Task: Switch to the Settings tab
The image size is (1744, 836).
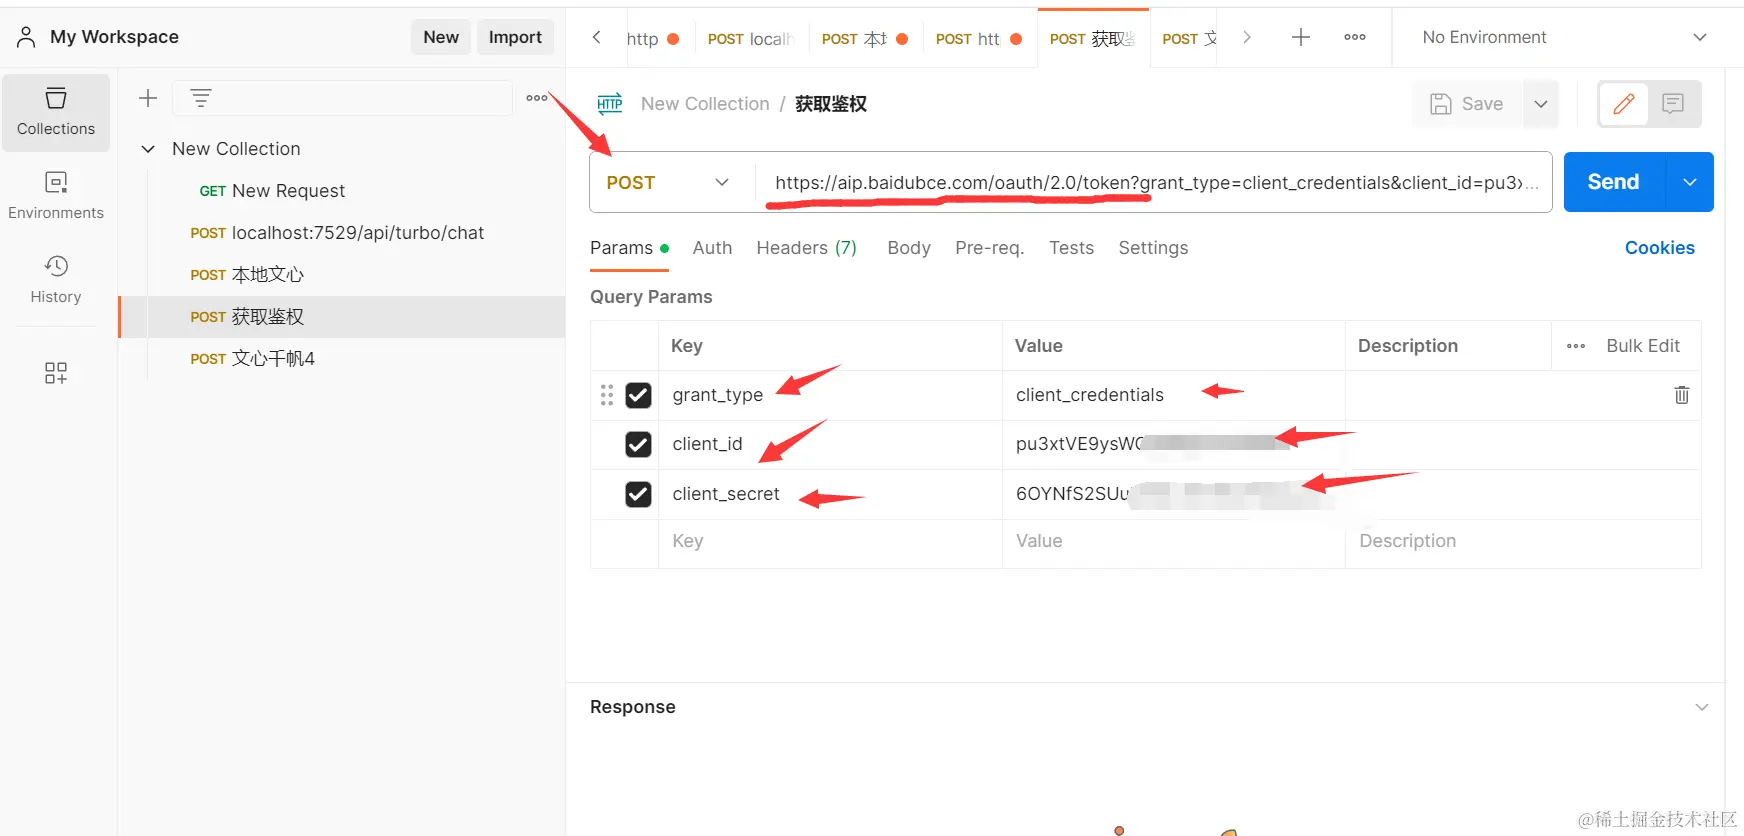Action: pos(1153,248)
